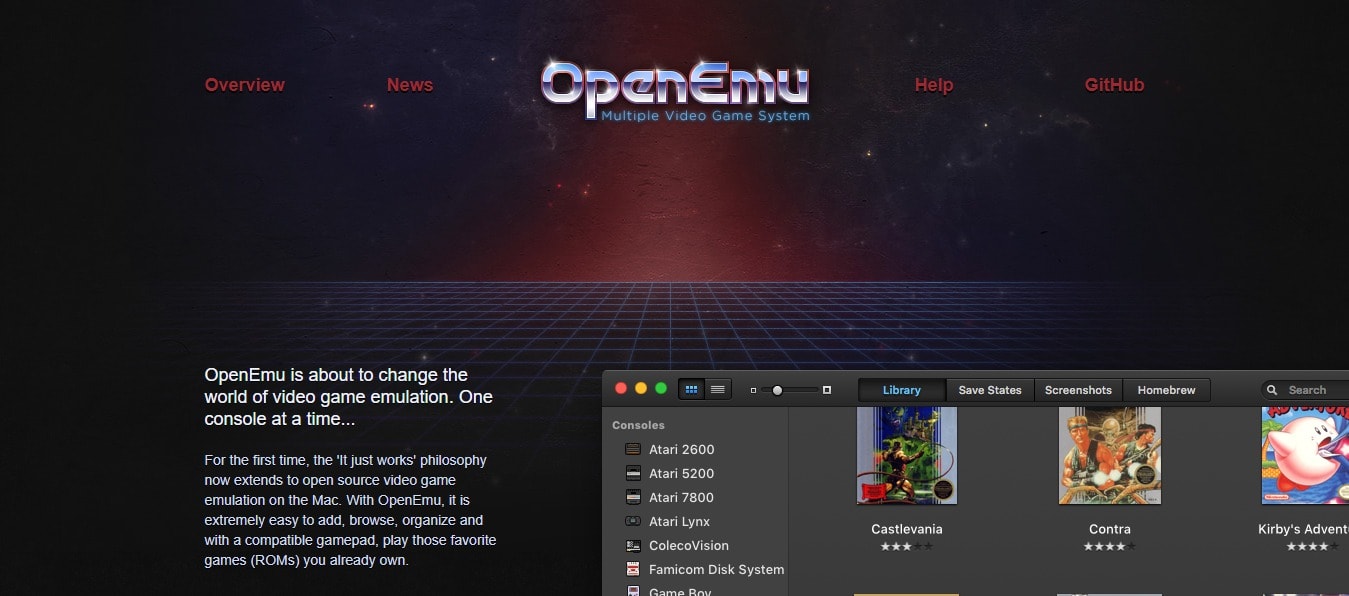Click the Kirby's Adventure star rating
The width and height of the screenshot is (1349, 596).
[1313, 547]
